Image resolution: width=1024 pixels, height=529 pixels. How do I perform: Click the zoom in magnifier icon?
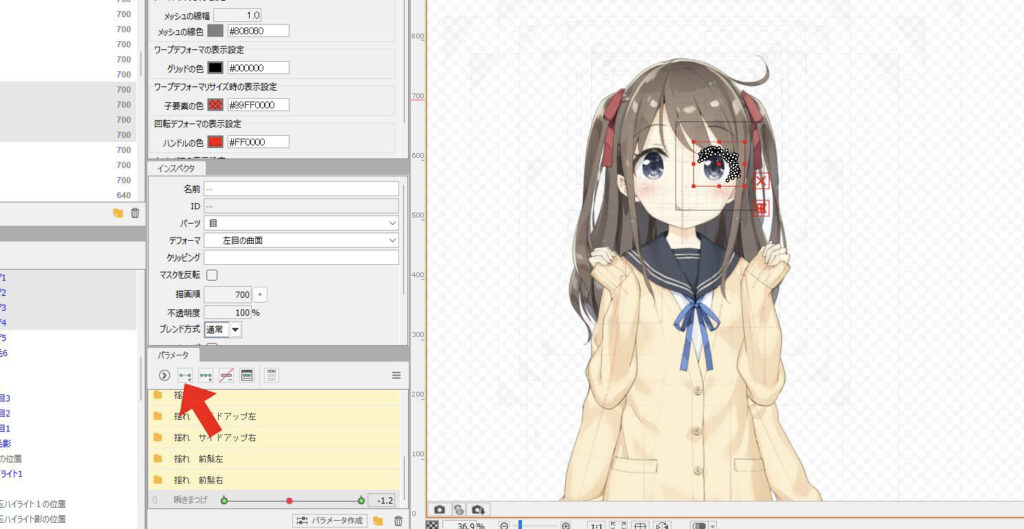click(566, 525)
